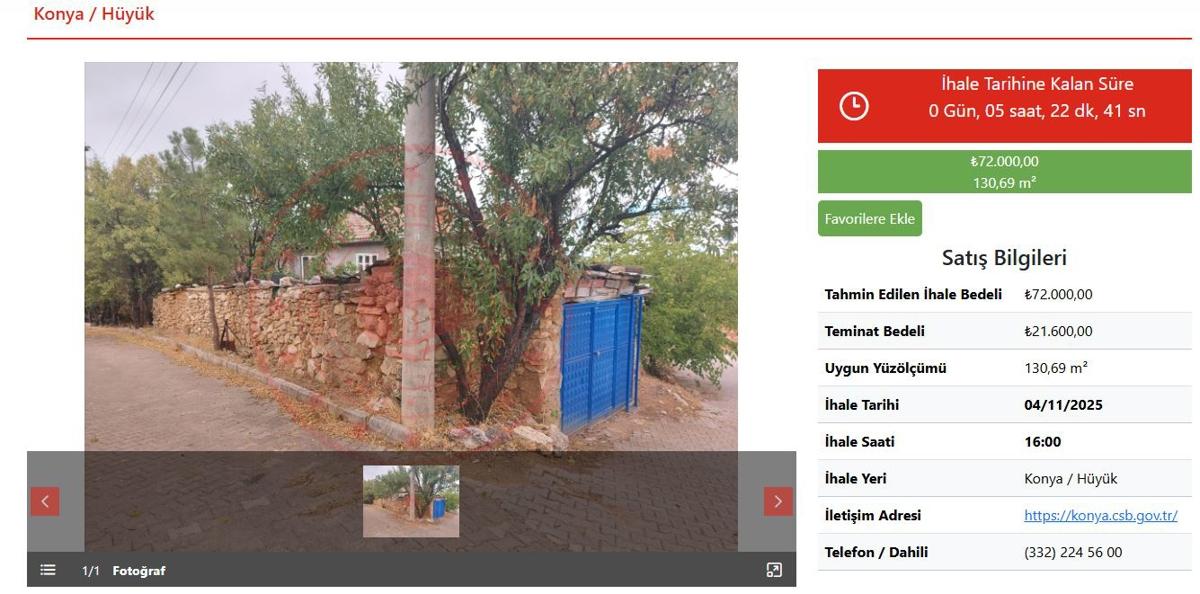Advance to the next photo with the right arrow

point(778,501)
